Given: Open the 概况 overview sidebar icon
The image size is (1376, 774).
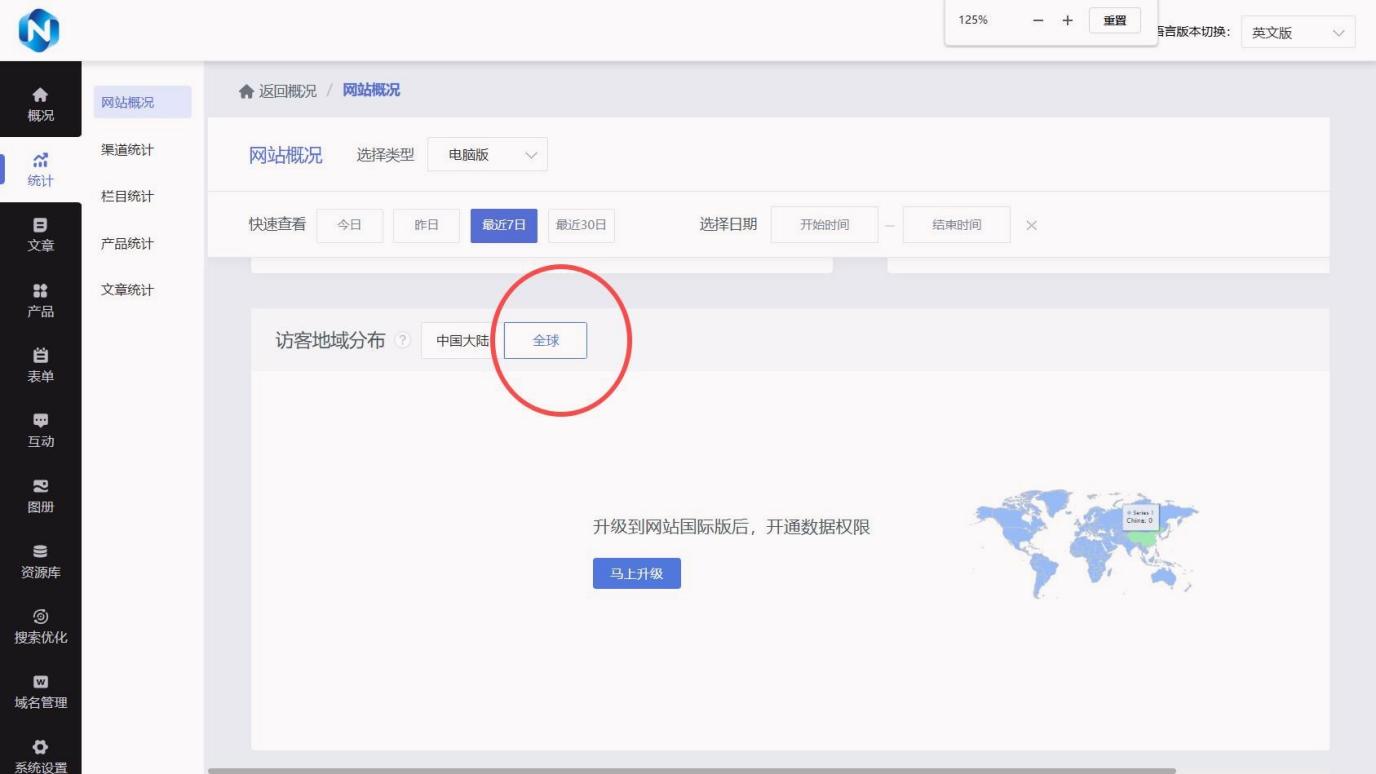Looking at the screenshot, I should [40, 103].
